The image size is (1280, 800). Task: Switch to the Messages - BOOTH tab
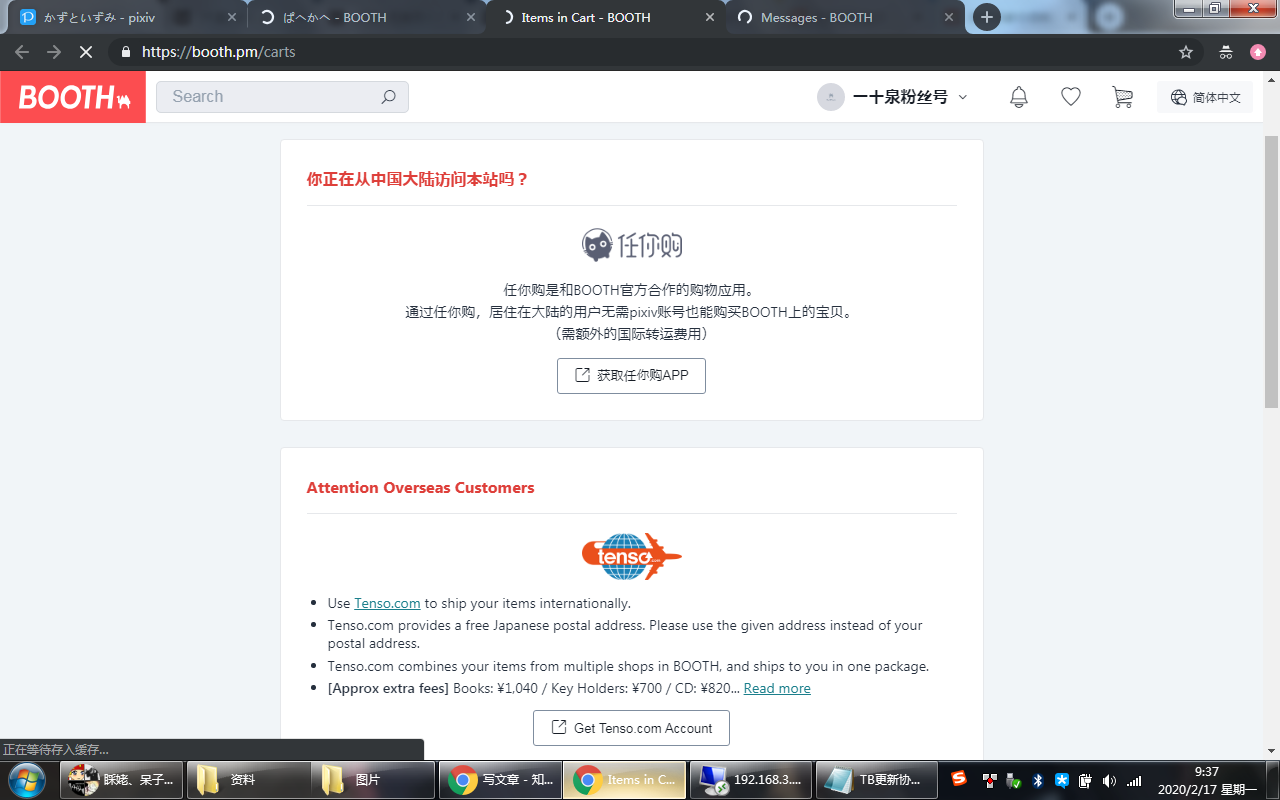[816, 17]
